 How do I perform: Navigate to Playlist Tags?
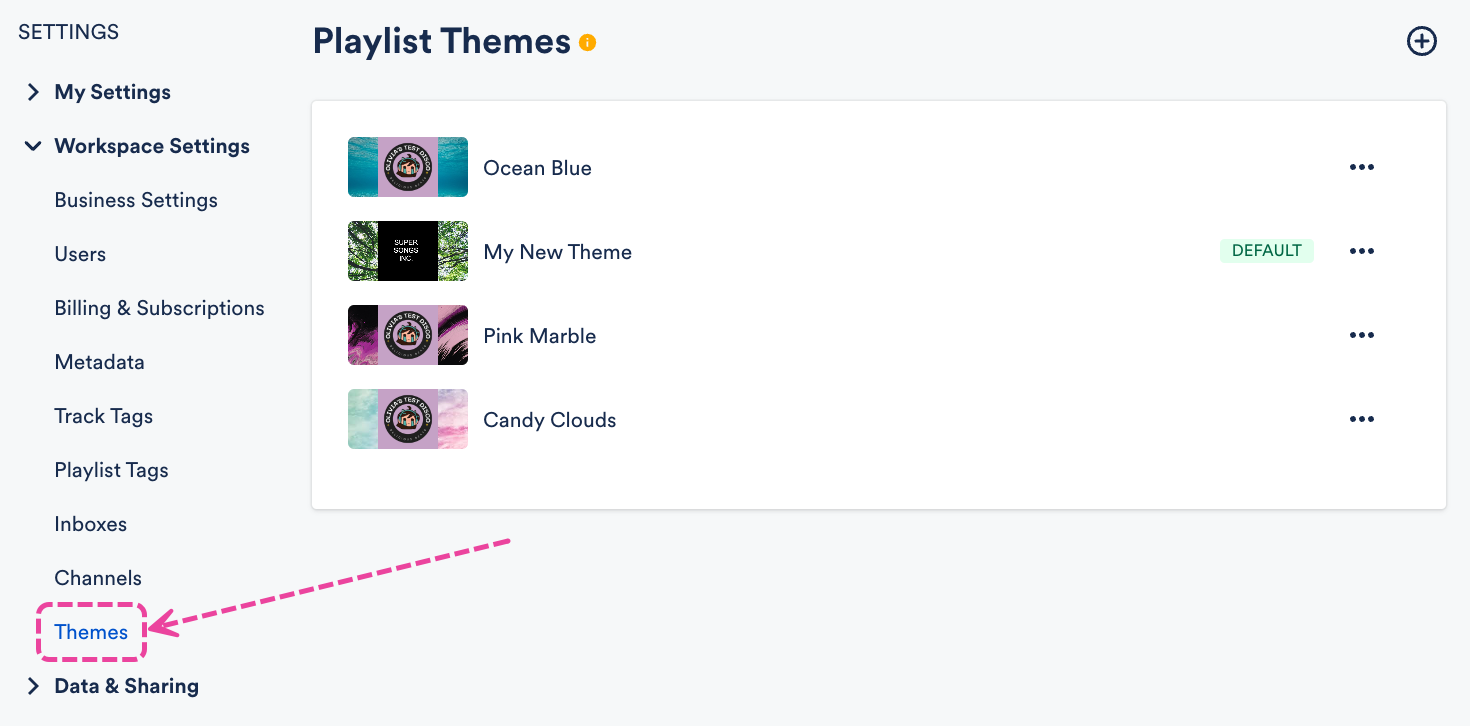pyautogui.click(x=111, y=470)
